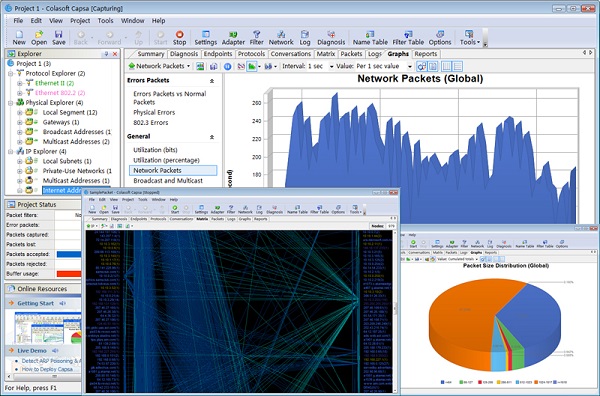Open the Diagnosis settings icon
Screen dimensions: 600x396
[331, 38]
